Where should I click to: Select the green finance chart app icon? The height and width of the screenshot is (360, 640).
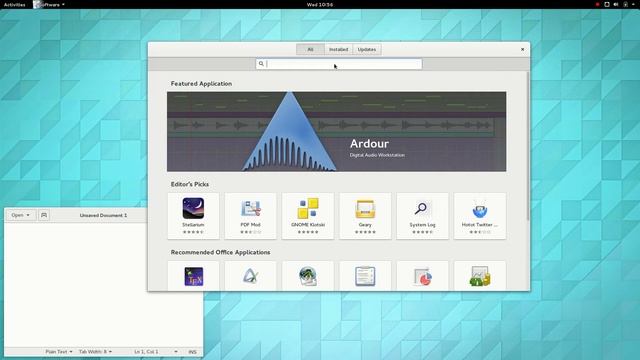(x=480, y=276)
